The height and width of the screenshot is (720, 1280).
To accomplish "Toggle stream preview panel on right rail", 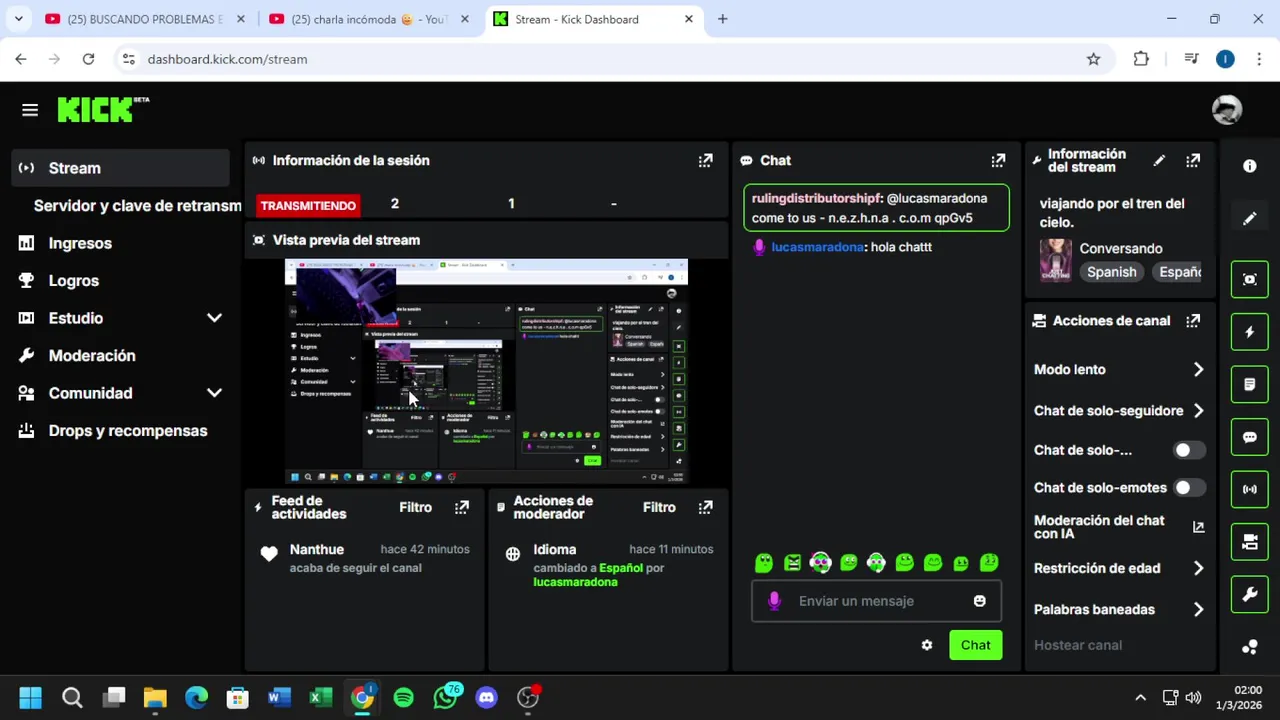I will click(x=1250, y=279).
